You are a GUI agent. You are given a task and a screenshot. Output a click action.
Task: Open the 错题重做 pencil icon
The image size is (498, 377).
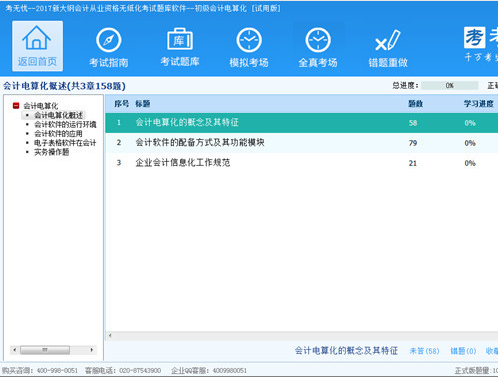[x=388, y=47]
